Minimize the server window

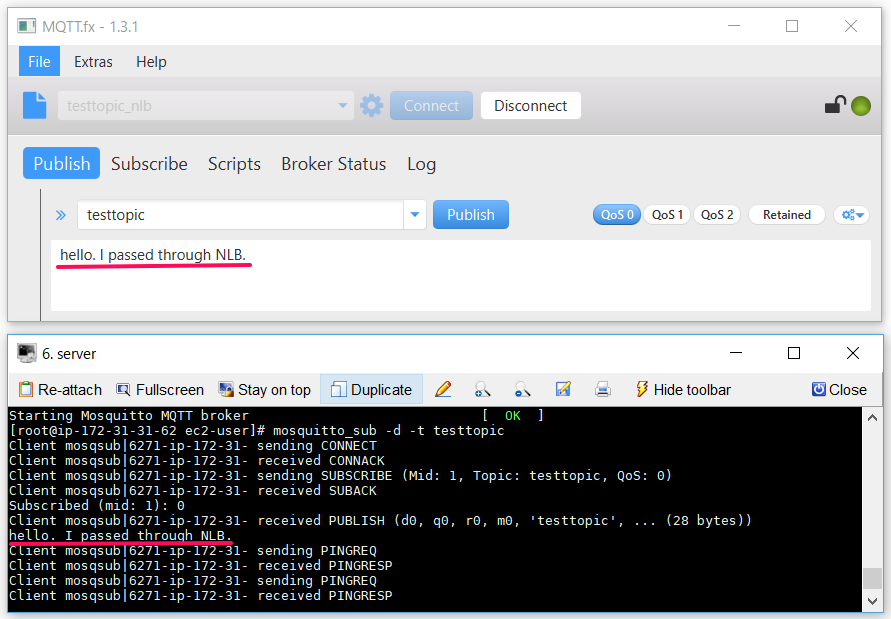pos(736,353)
